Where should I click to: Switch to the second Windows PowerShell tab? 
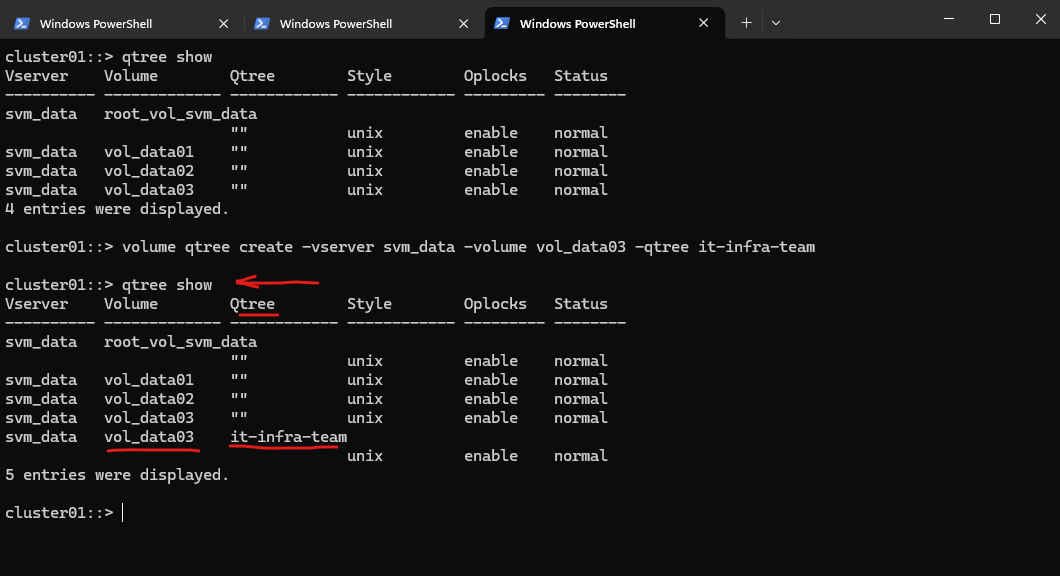pos(350,23)
